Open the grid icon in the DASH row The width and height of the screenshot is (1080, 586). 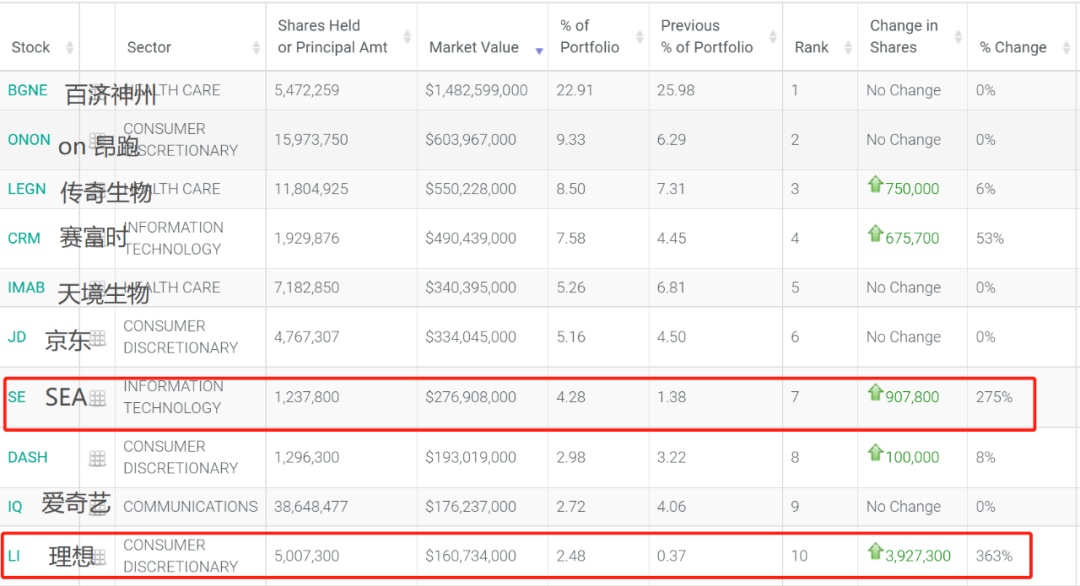(97, 458)
